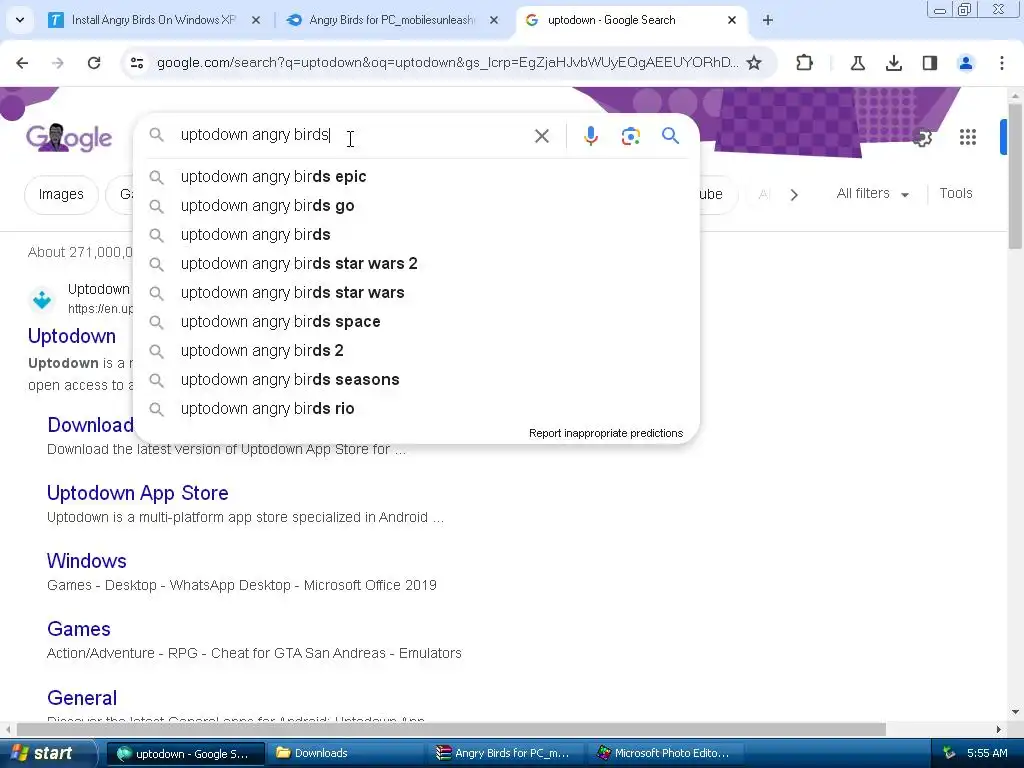Viewport: 1024px width, 768px height.
Task: Open site information icon in address bar
Action: [137, 63]
